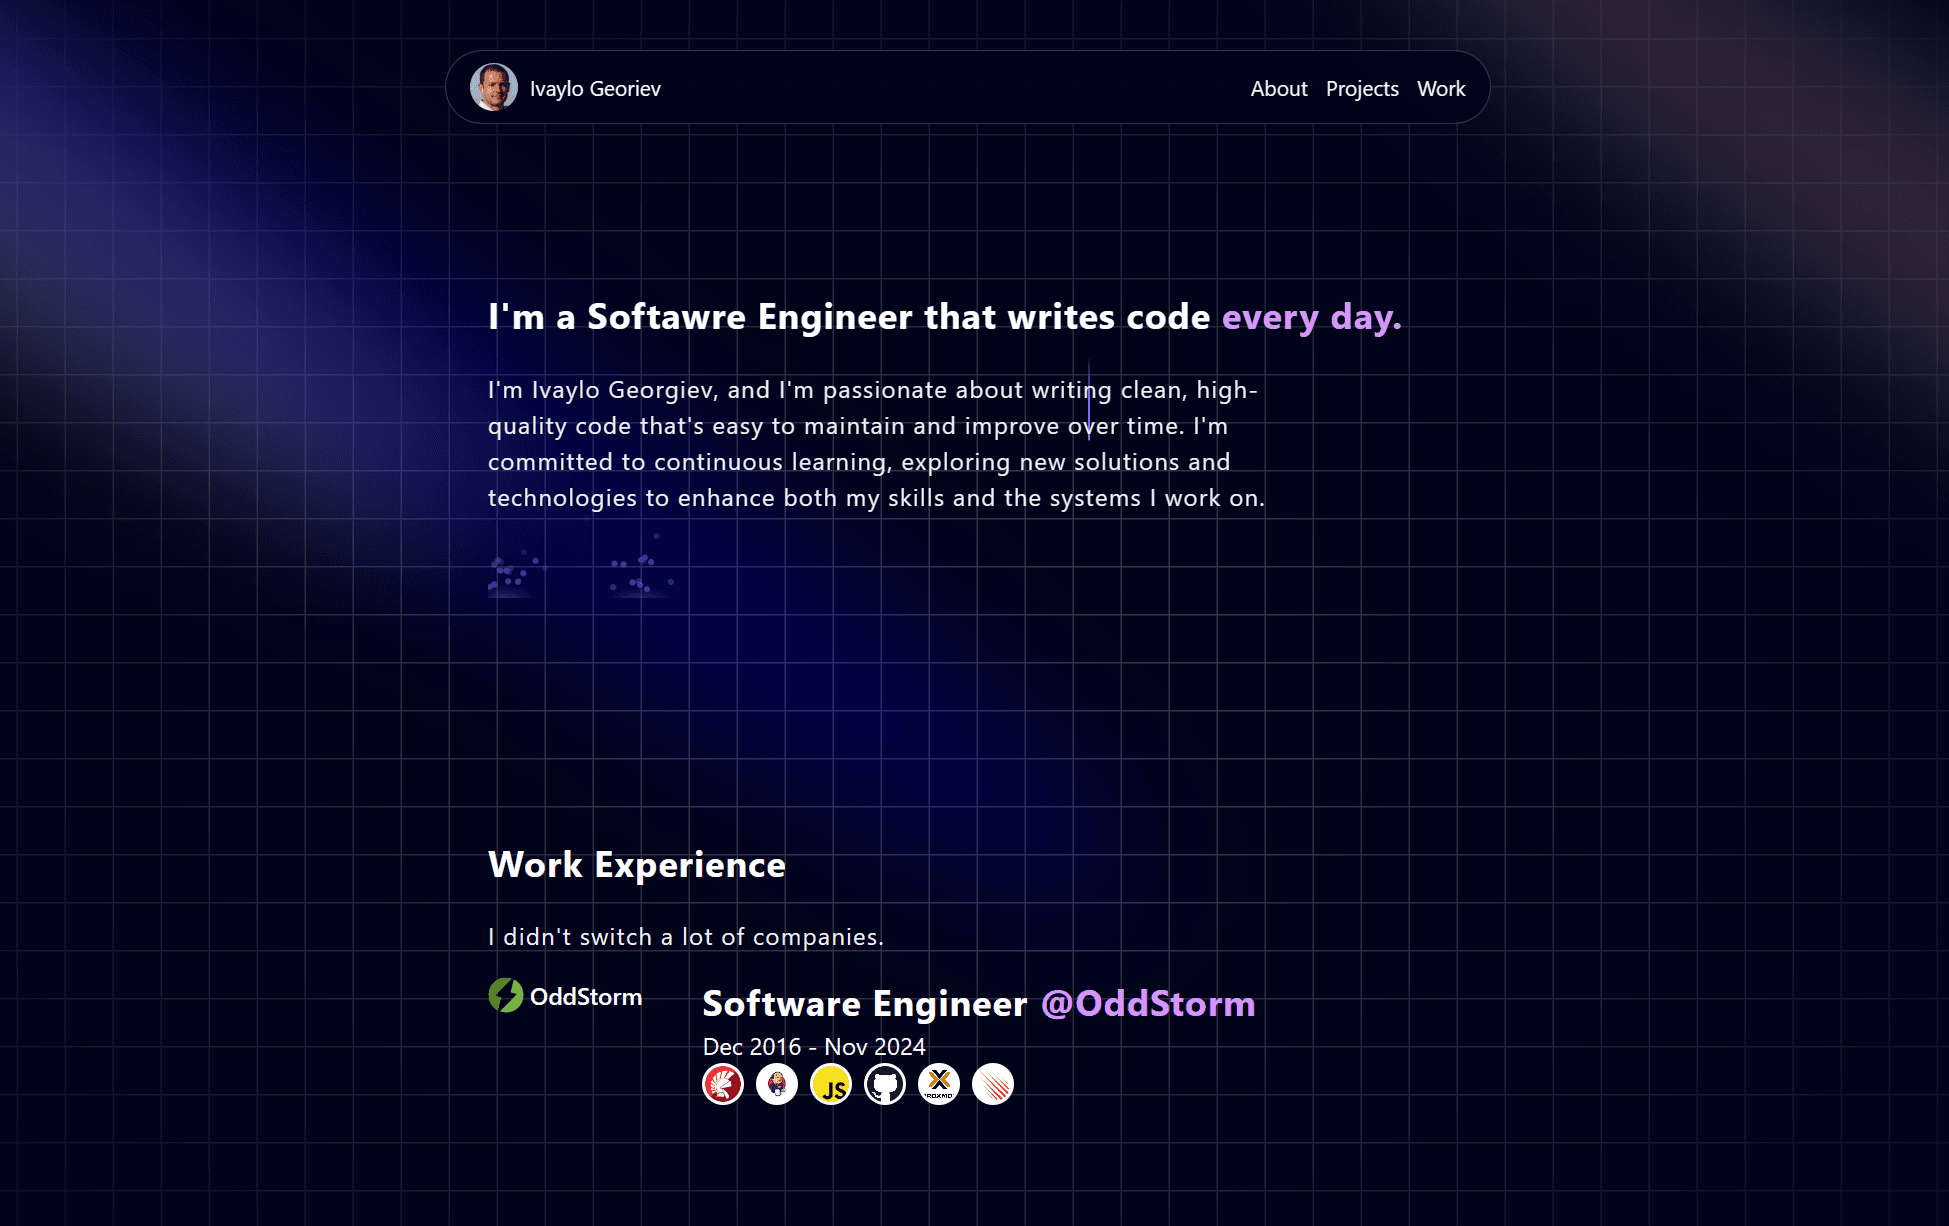Click the JavaScript (JS) technology icon
Viewport: 1949px width, 1226px height.
(x=830, y=1083)
